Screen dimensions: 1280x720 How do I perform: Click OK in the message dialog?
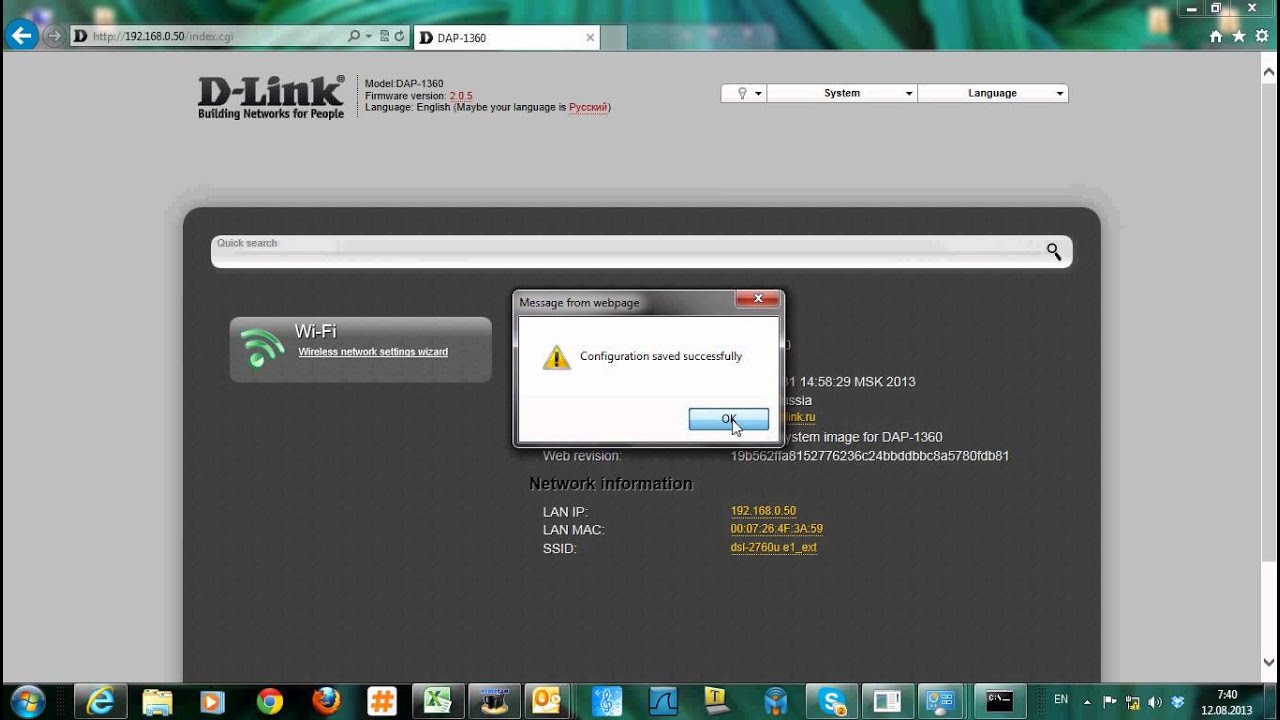[729, 419]
